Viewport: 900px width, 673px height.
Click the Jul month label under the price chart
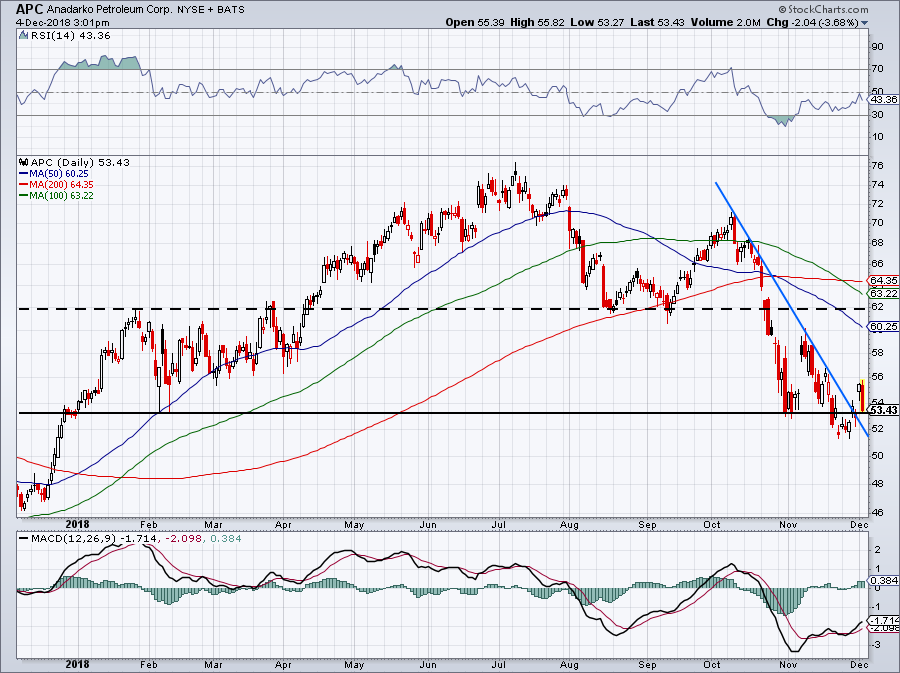pyautogui.click(x=498, y=525)
